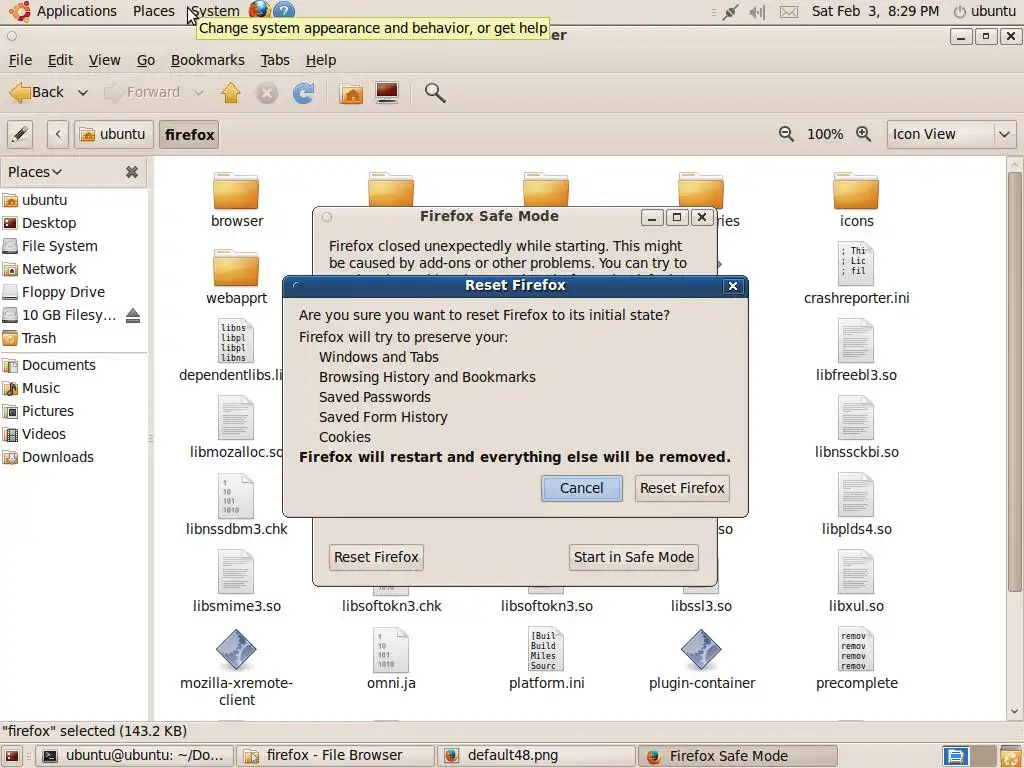Open the help icon in top panel

(284, 10)
